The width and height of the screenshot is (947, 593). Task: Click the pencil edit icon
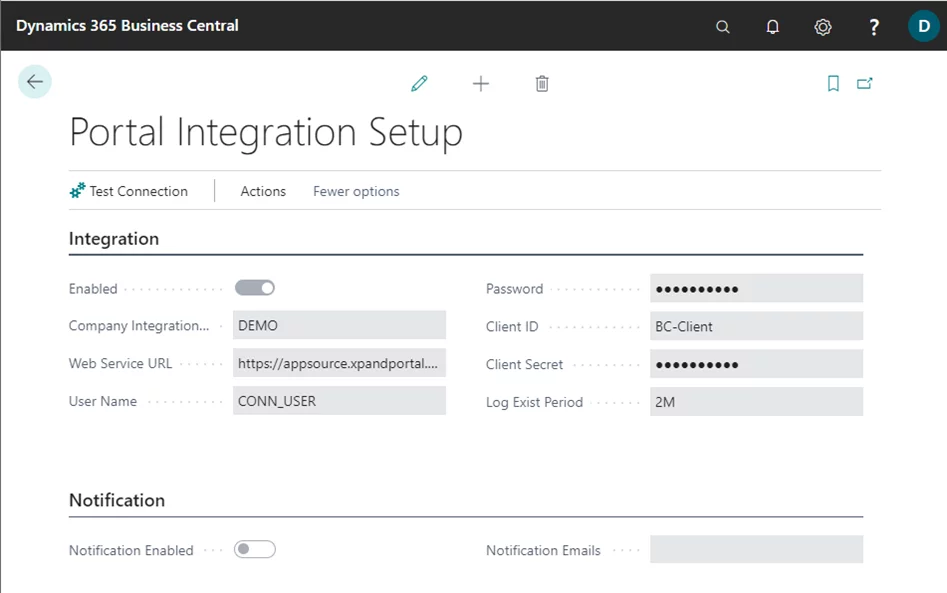419,84
